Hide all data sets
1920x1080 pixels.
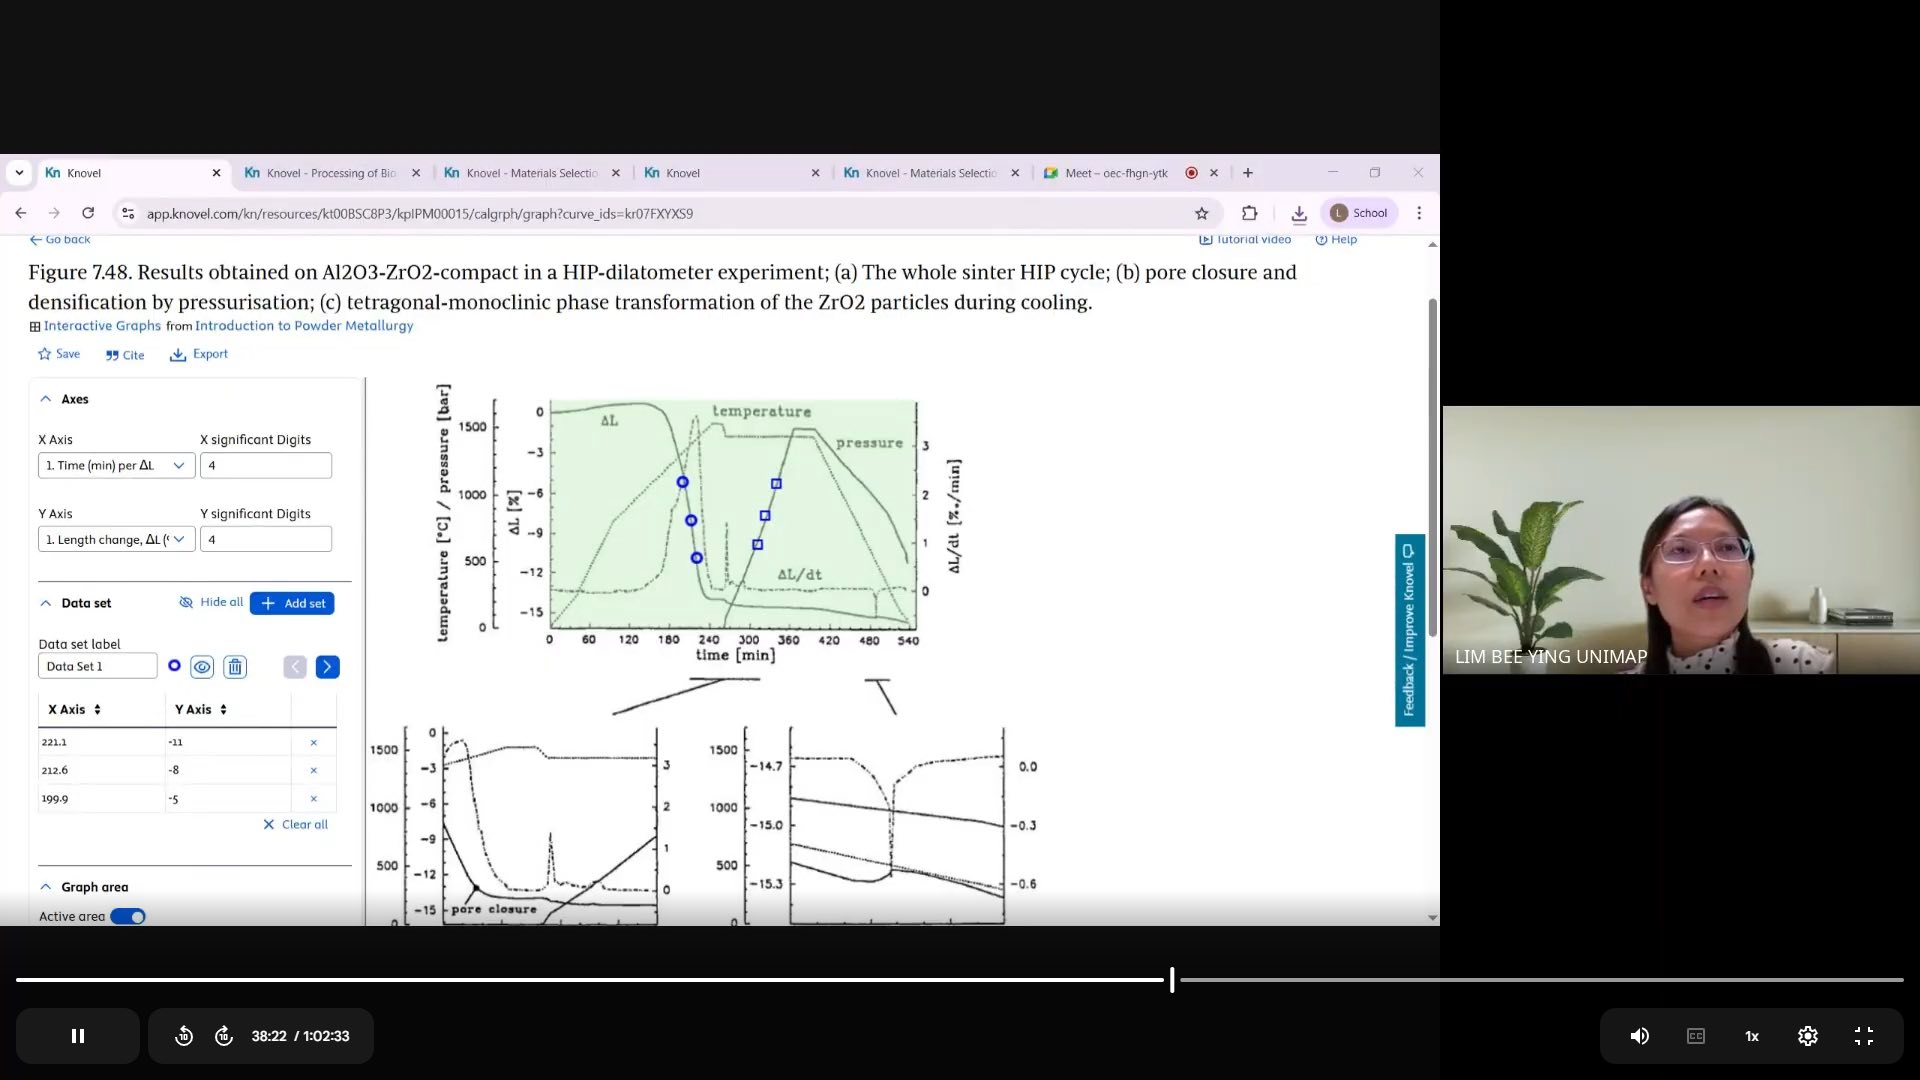click(x=211, y=602)
